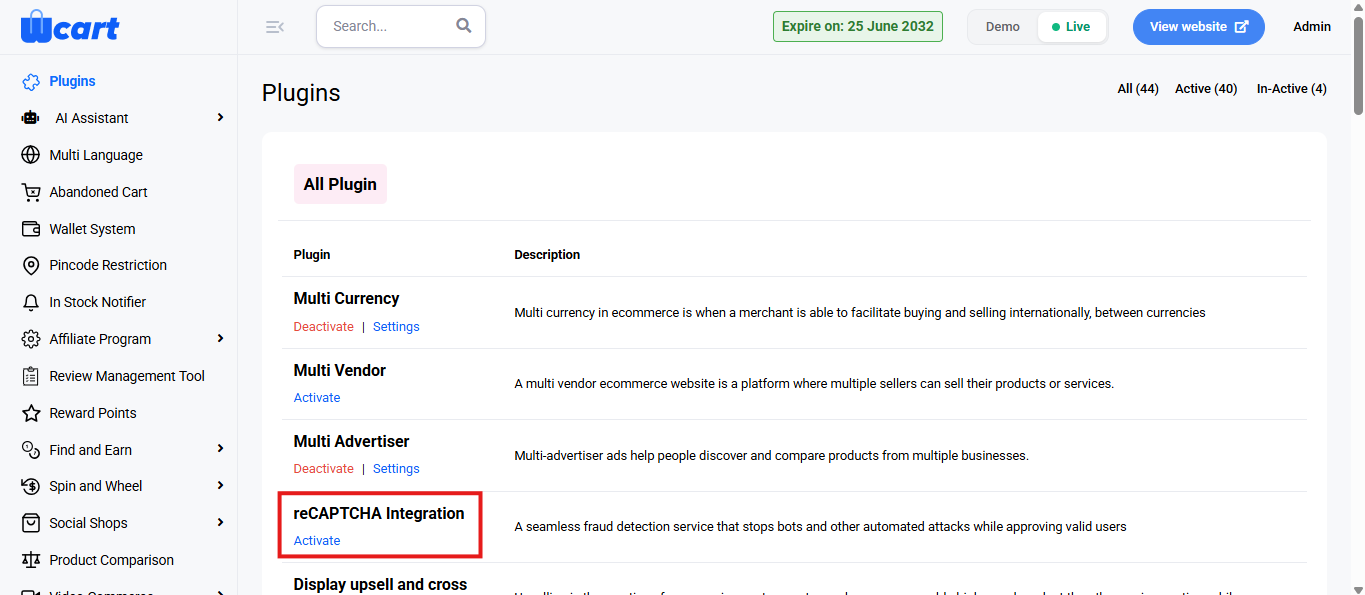The image size is (1365, 595).
Task: Click the AI Assistant robot icon
Action: point(31,118)
